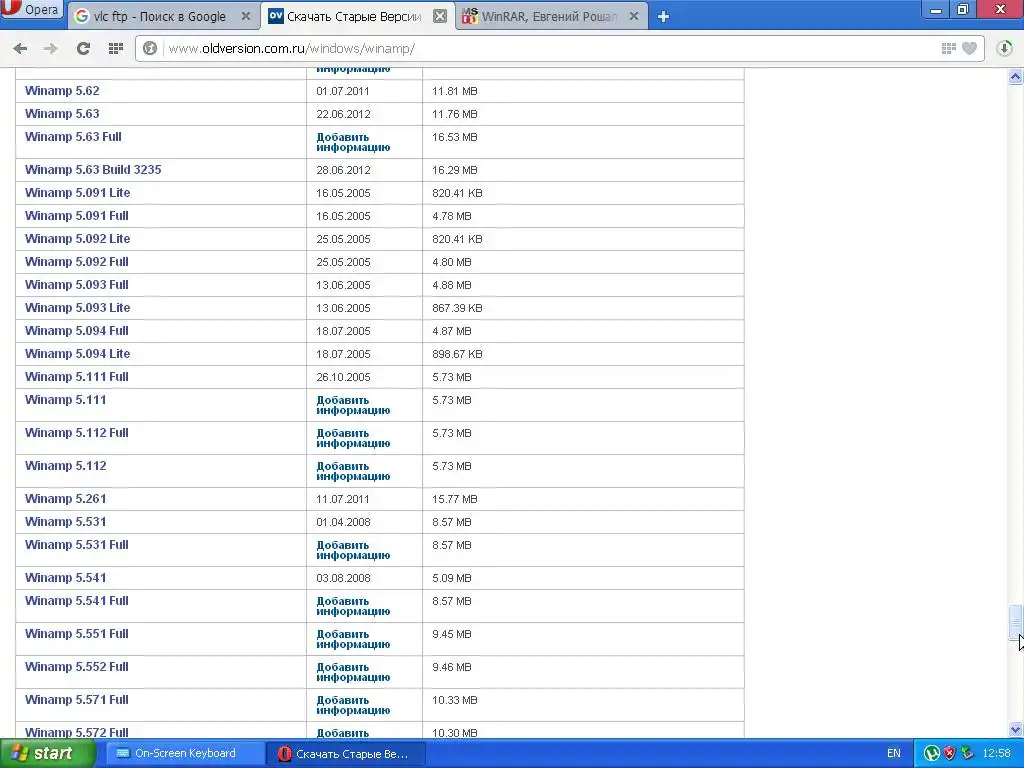1024x768 pixels.
Task: Open the uTorrent tray icon
Action: (932, 754)
